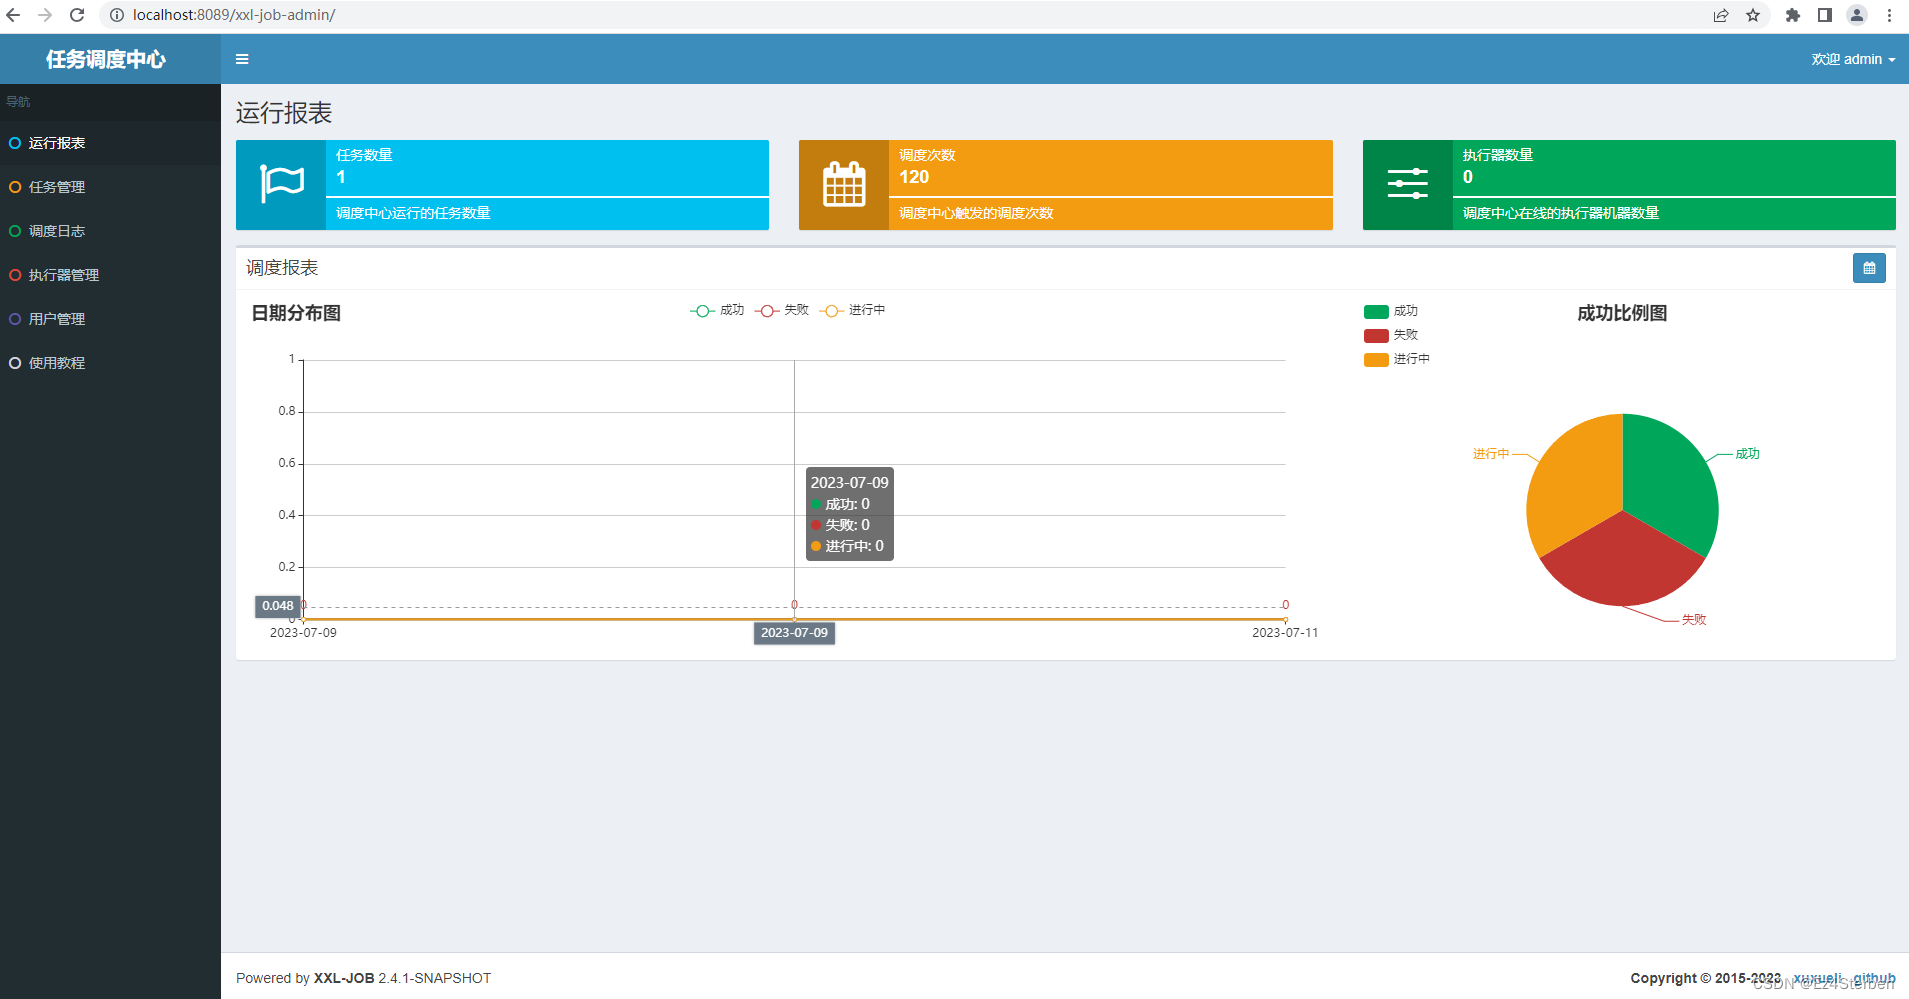Screen dimensions: 1909x999
Task: Open 调度日志 in the sidebar
Action: [x=110, y=231]
